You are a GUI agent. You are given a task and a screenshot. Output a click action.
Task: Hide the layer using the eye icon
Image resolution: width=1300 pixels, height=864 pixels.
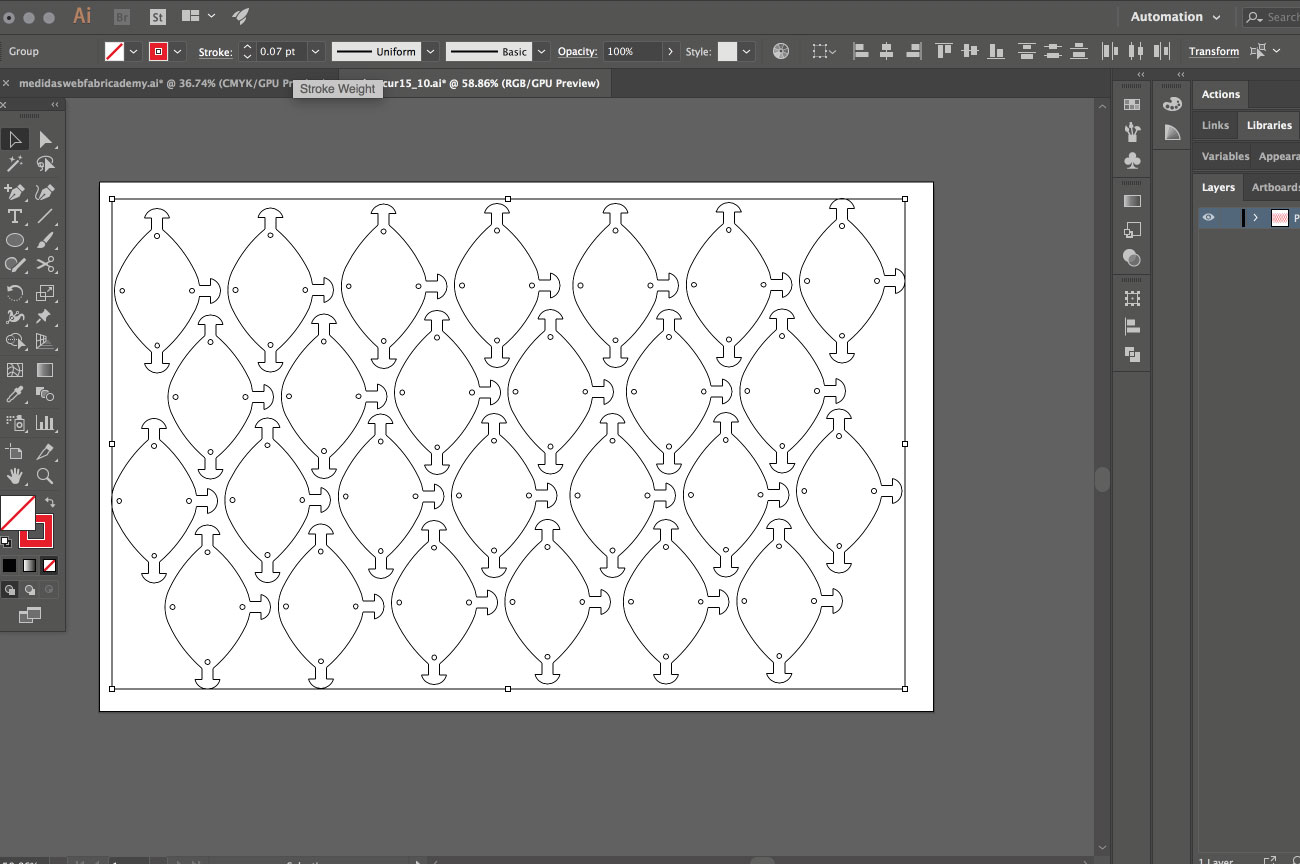click(x=1209, y=217)
